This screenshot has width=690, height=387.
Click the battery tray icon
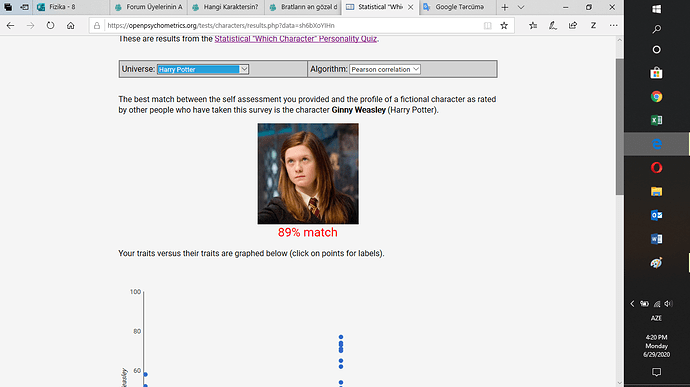click(x=645, y=304)
